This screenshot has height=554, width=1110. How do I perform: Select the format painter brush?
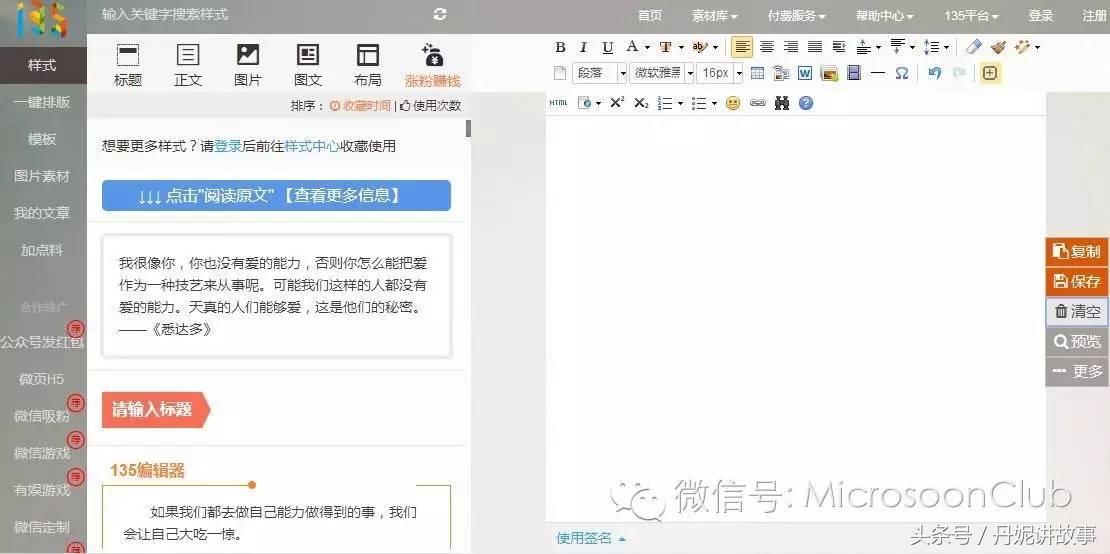coord(998,47)
